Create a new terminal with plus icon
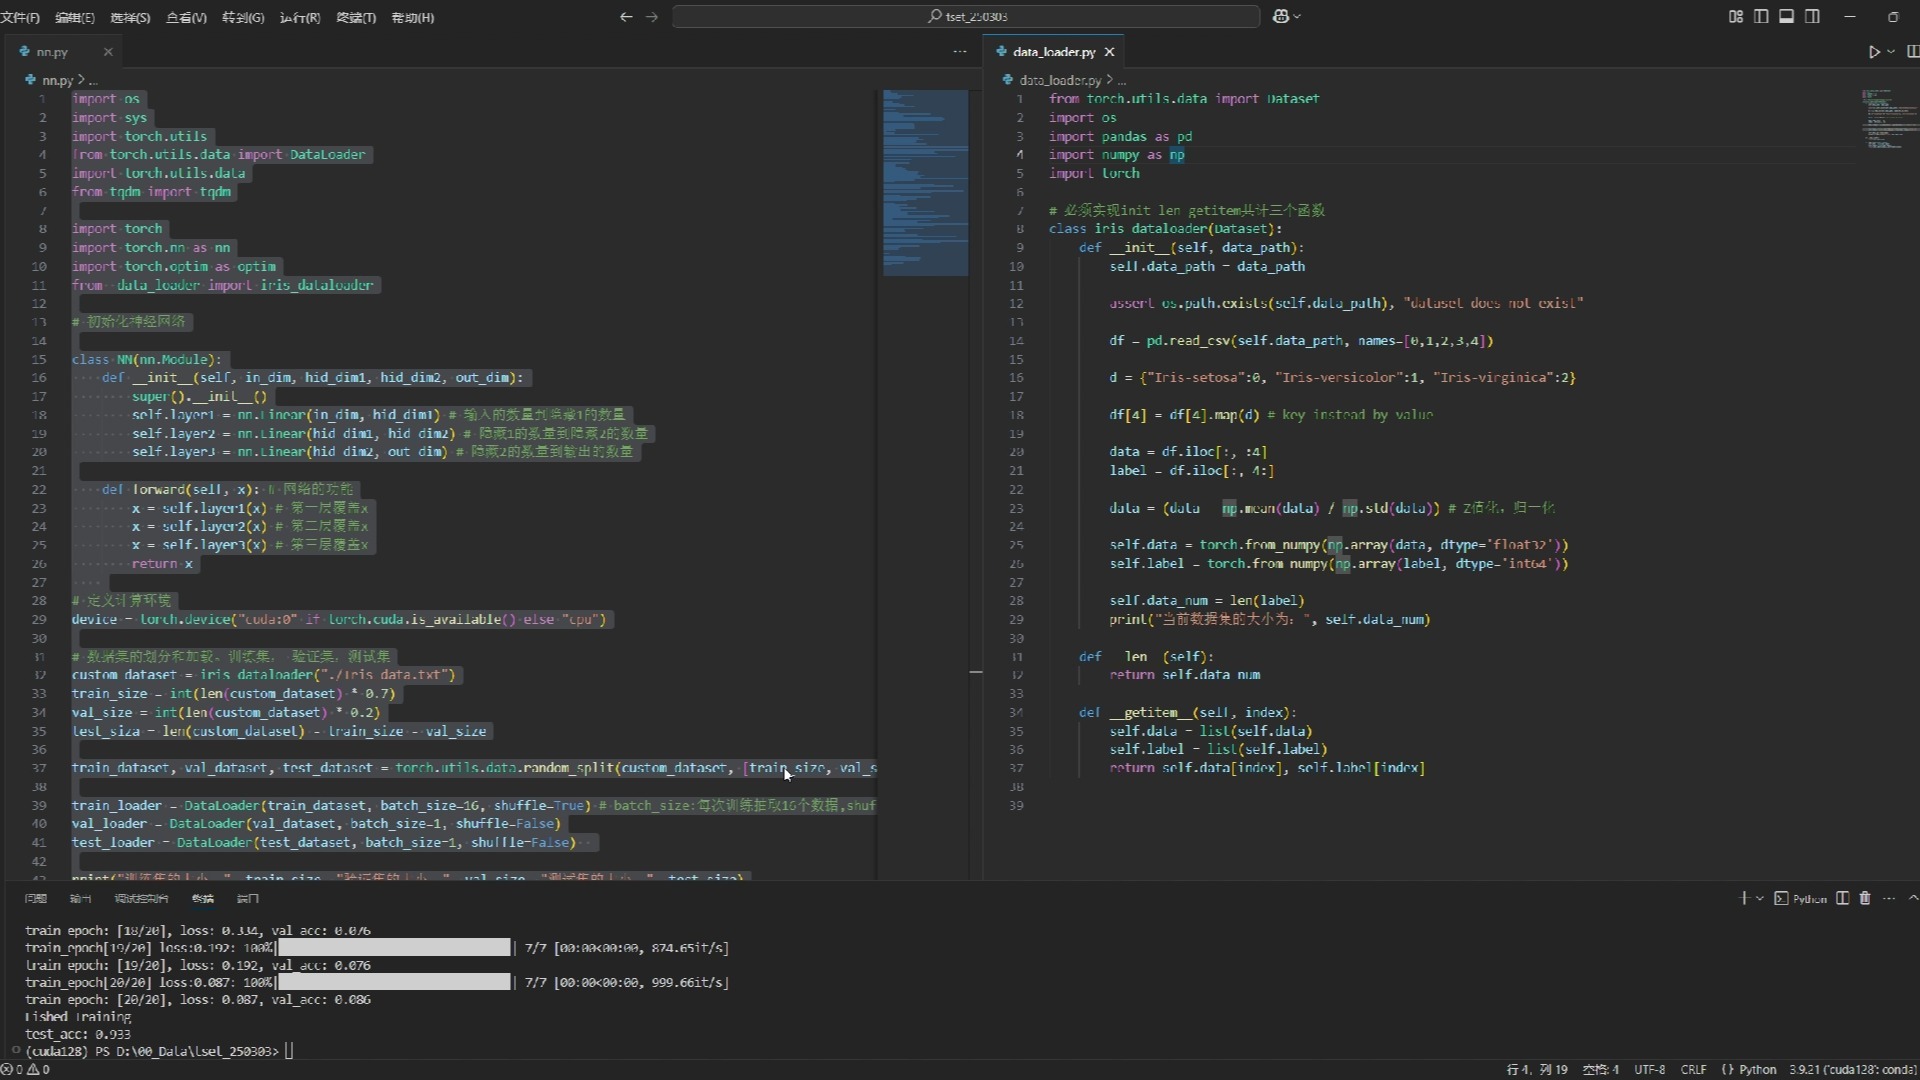This screenshot has width=1920, height=1080. pyautogui.click(x=1743, y=898)
